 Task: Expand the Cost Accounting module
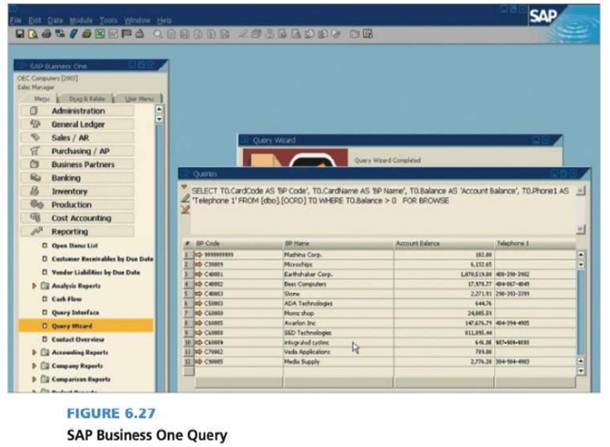coord(77,218)
